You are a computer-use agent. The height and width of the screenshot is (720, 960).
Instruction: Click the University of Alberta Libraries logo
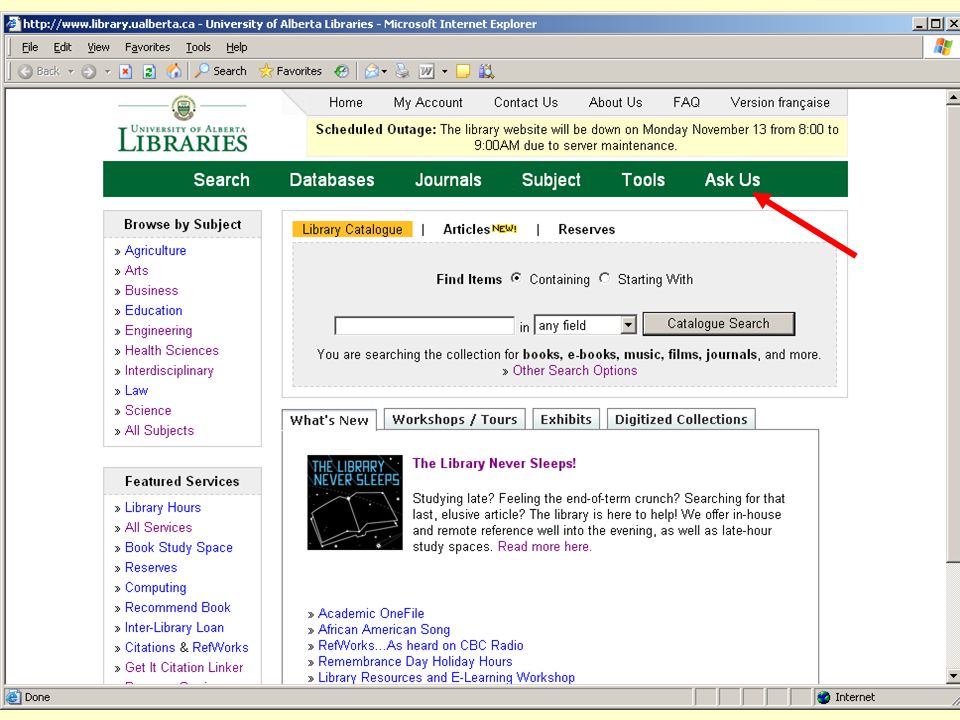(x=182, y=124)
